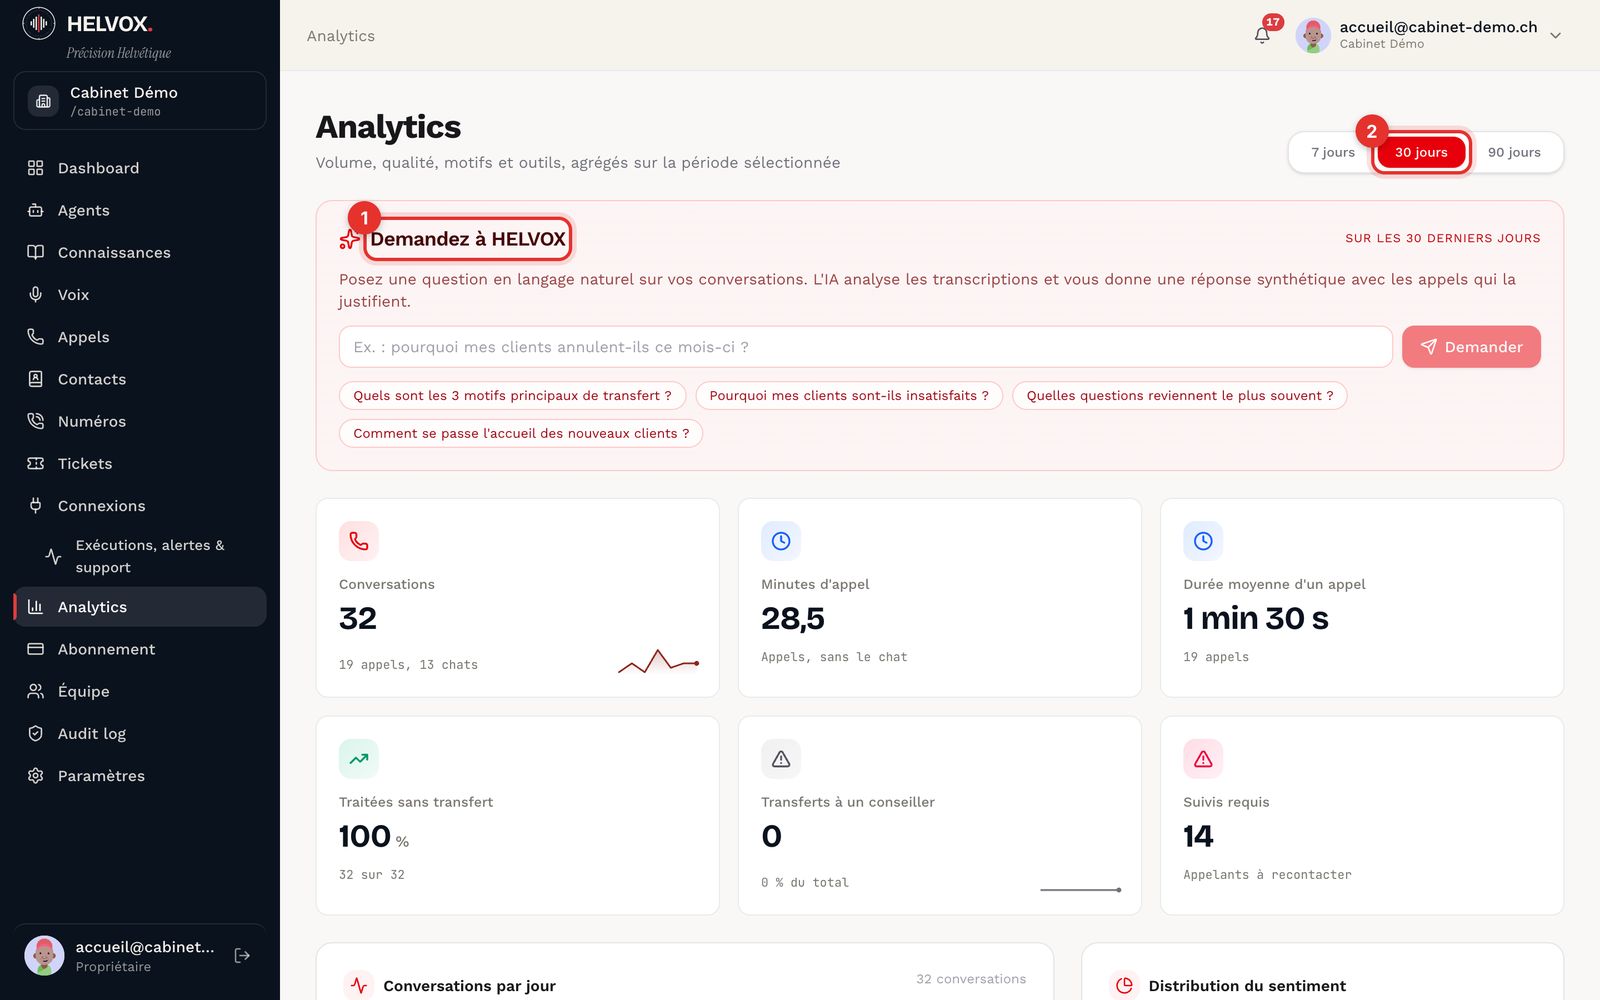Click the Contacts icon in the sidebar
The height and width of the screenshot is (1000, 1600).
point(36,379)
